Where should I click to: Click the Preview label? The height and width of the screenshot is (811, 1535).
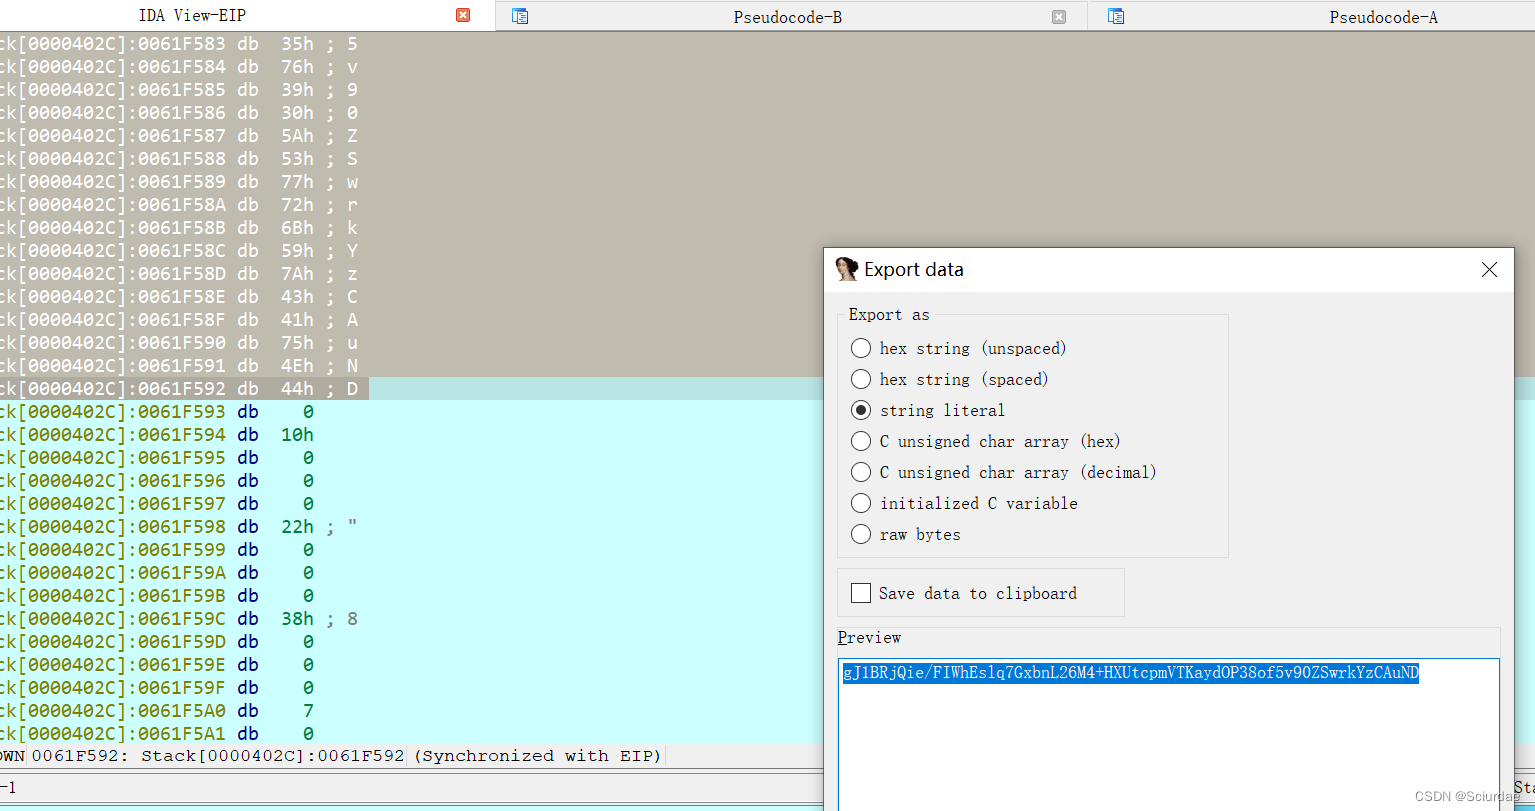pos(869,637)
